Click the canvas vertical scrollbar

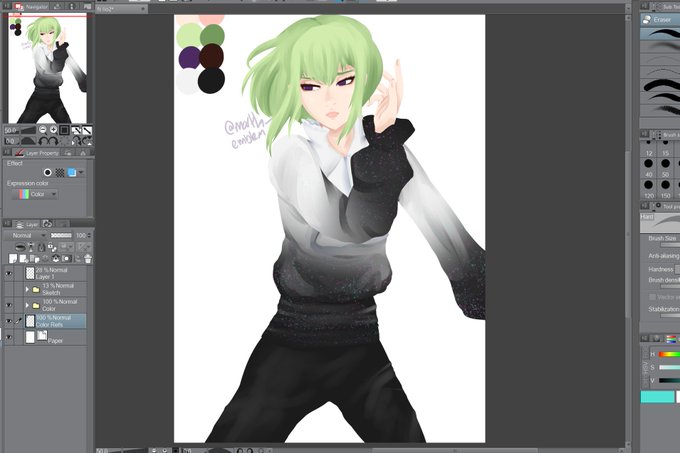(628, 234)
